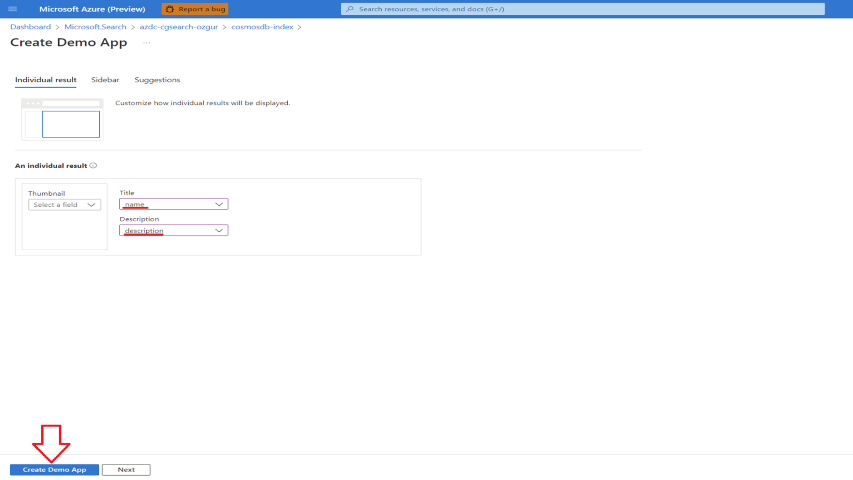Open the hamburger portal menu
Screen dimensions: 853x480
click(13, 9)
